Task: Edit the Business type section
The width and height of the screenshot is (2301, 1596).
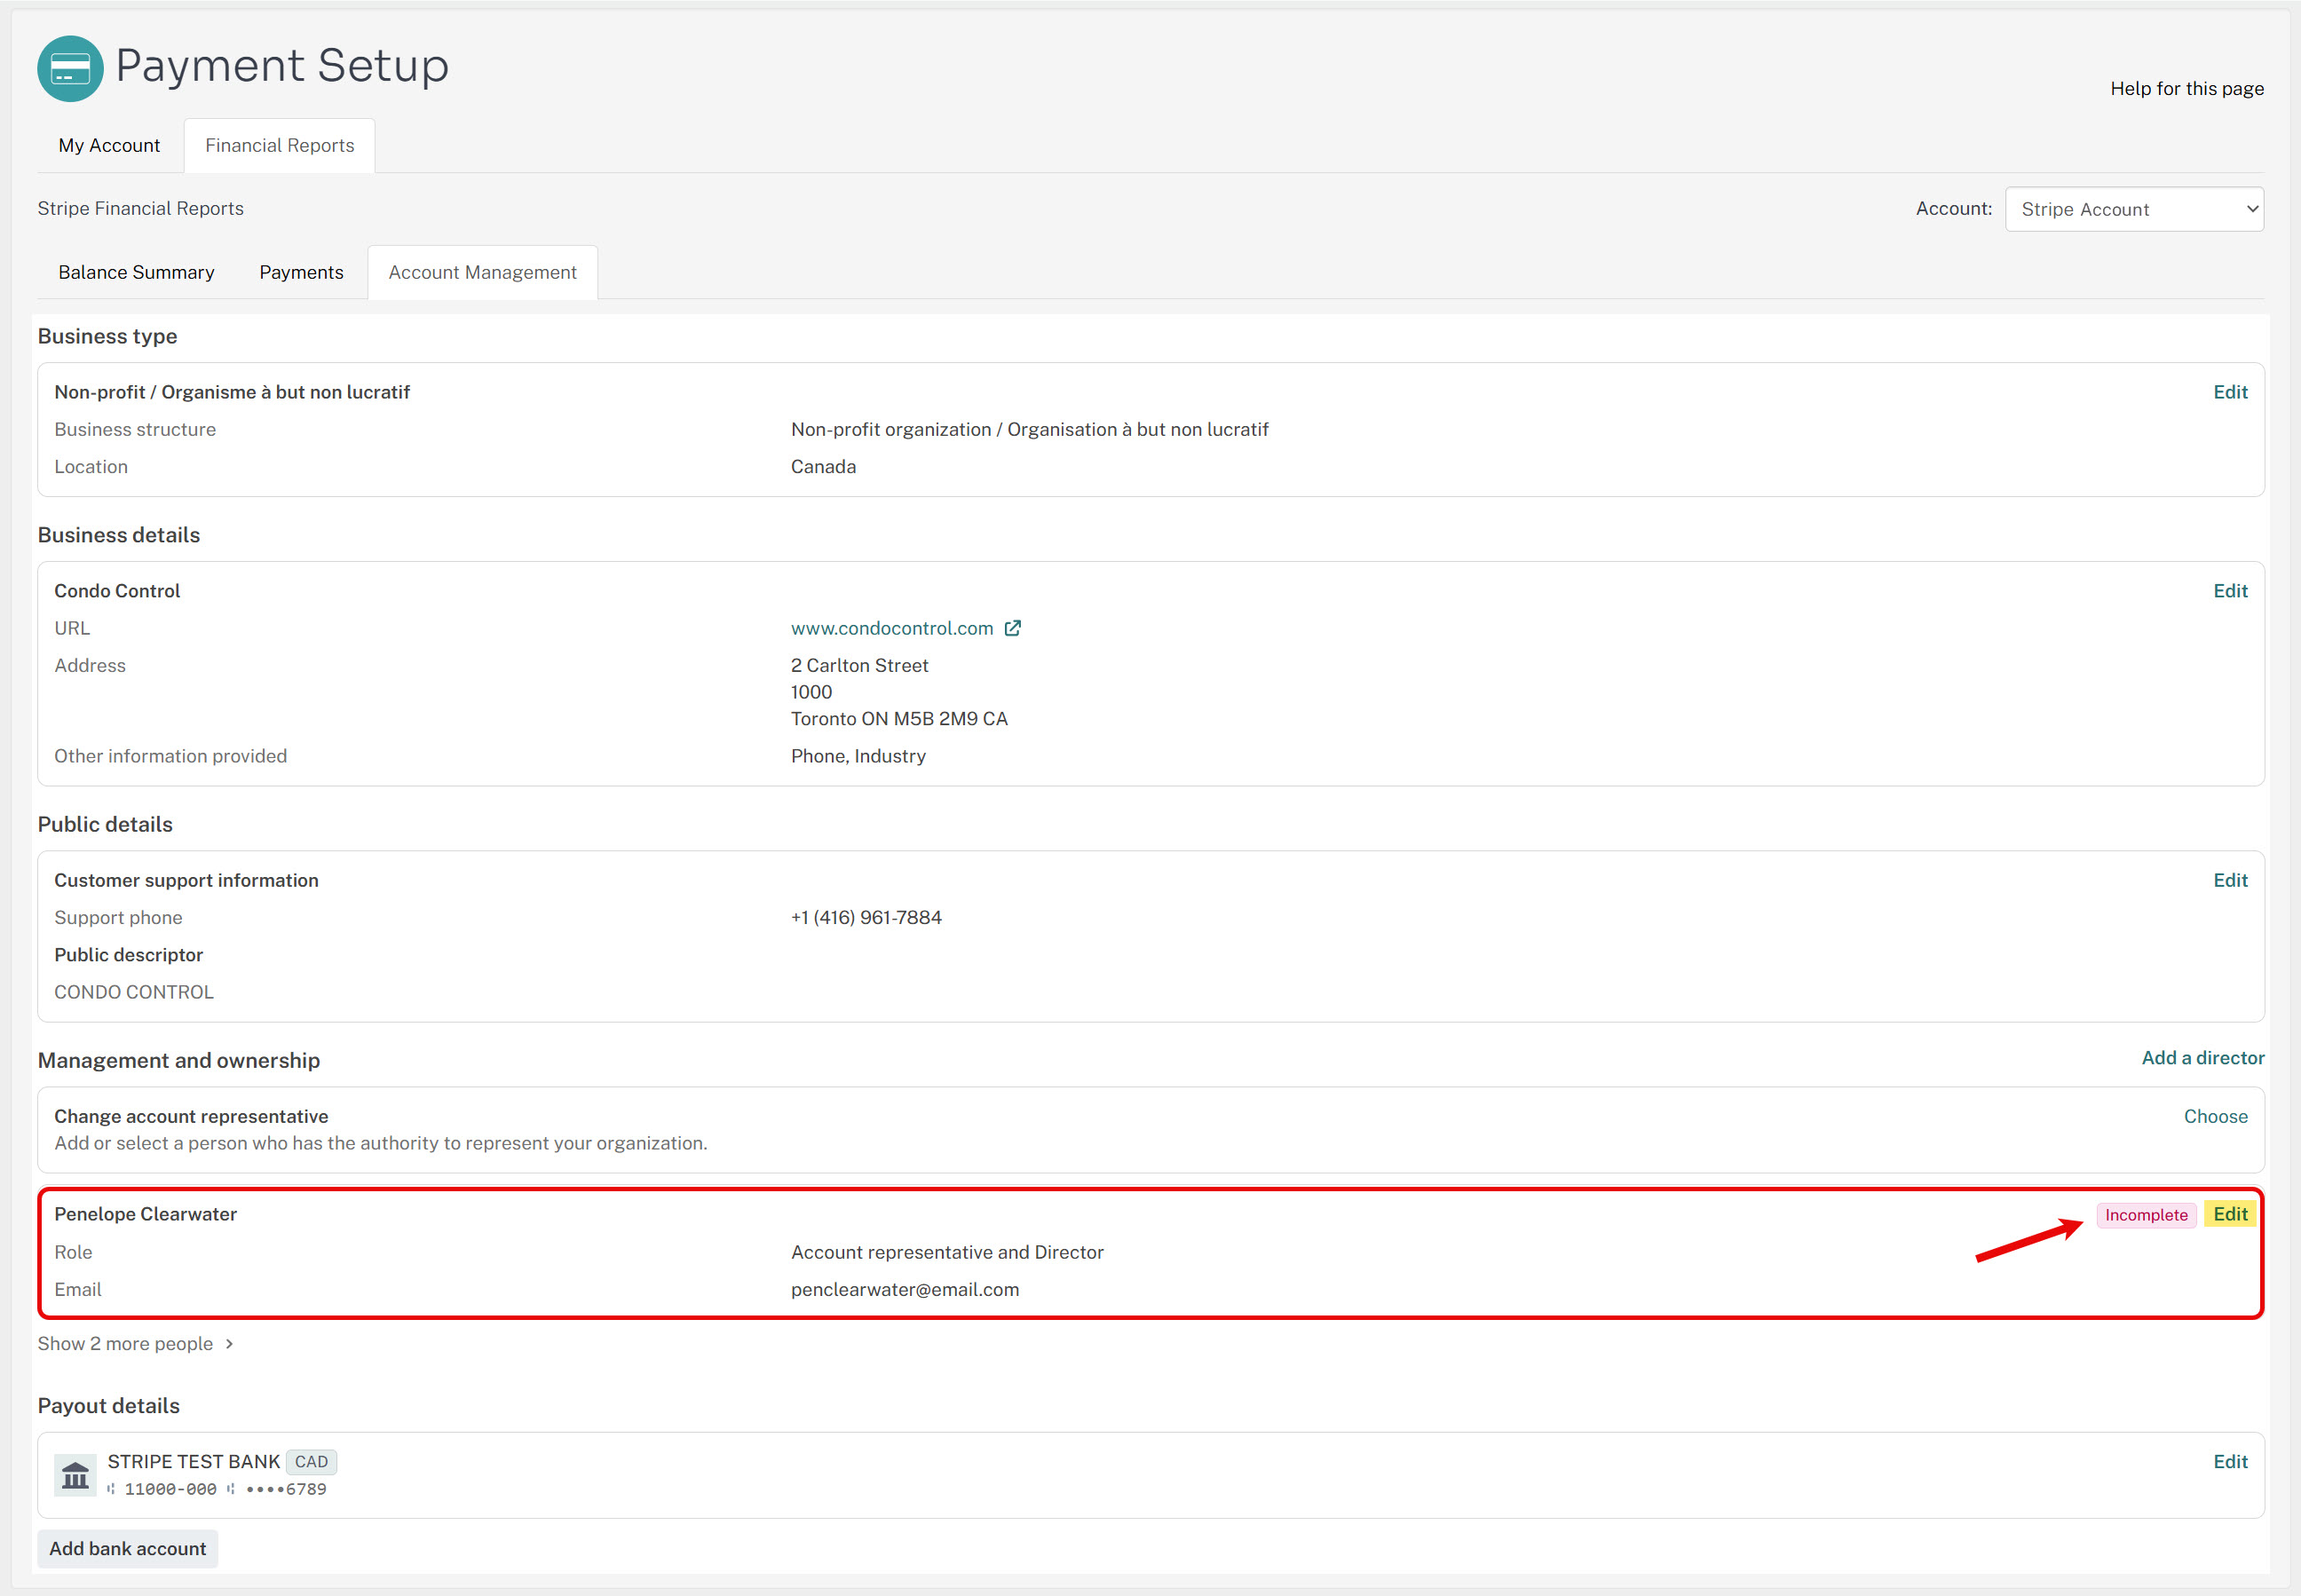Action: coord(2230,392)
